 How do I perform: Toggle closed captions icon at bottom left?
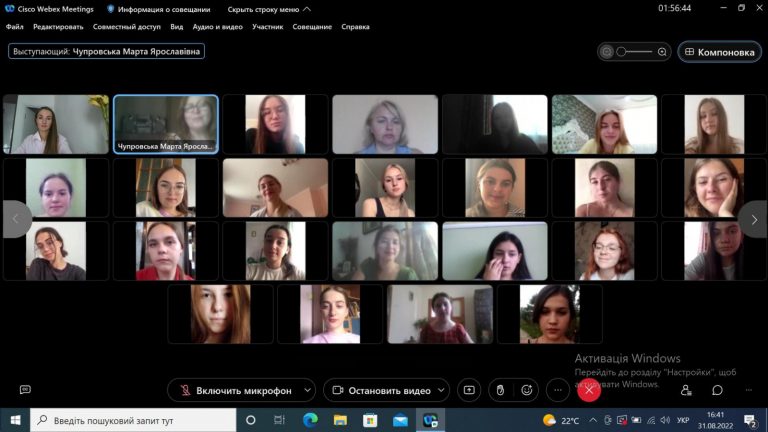pyautogui.click(x=25, y=389)
